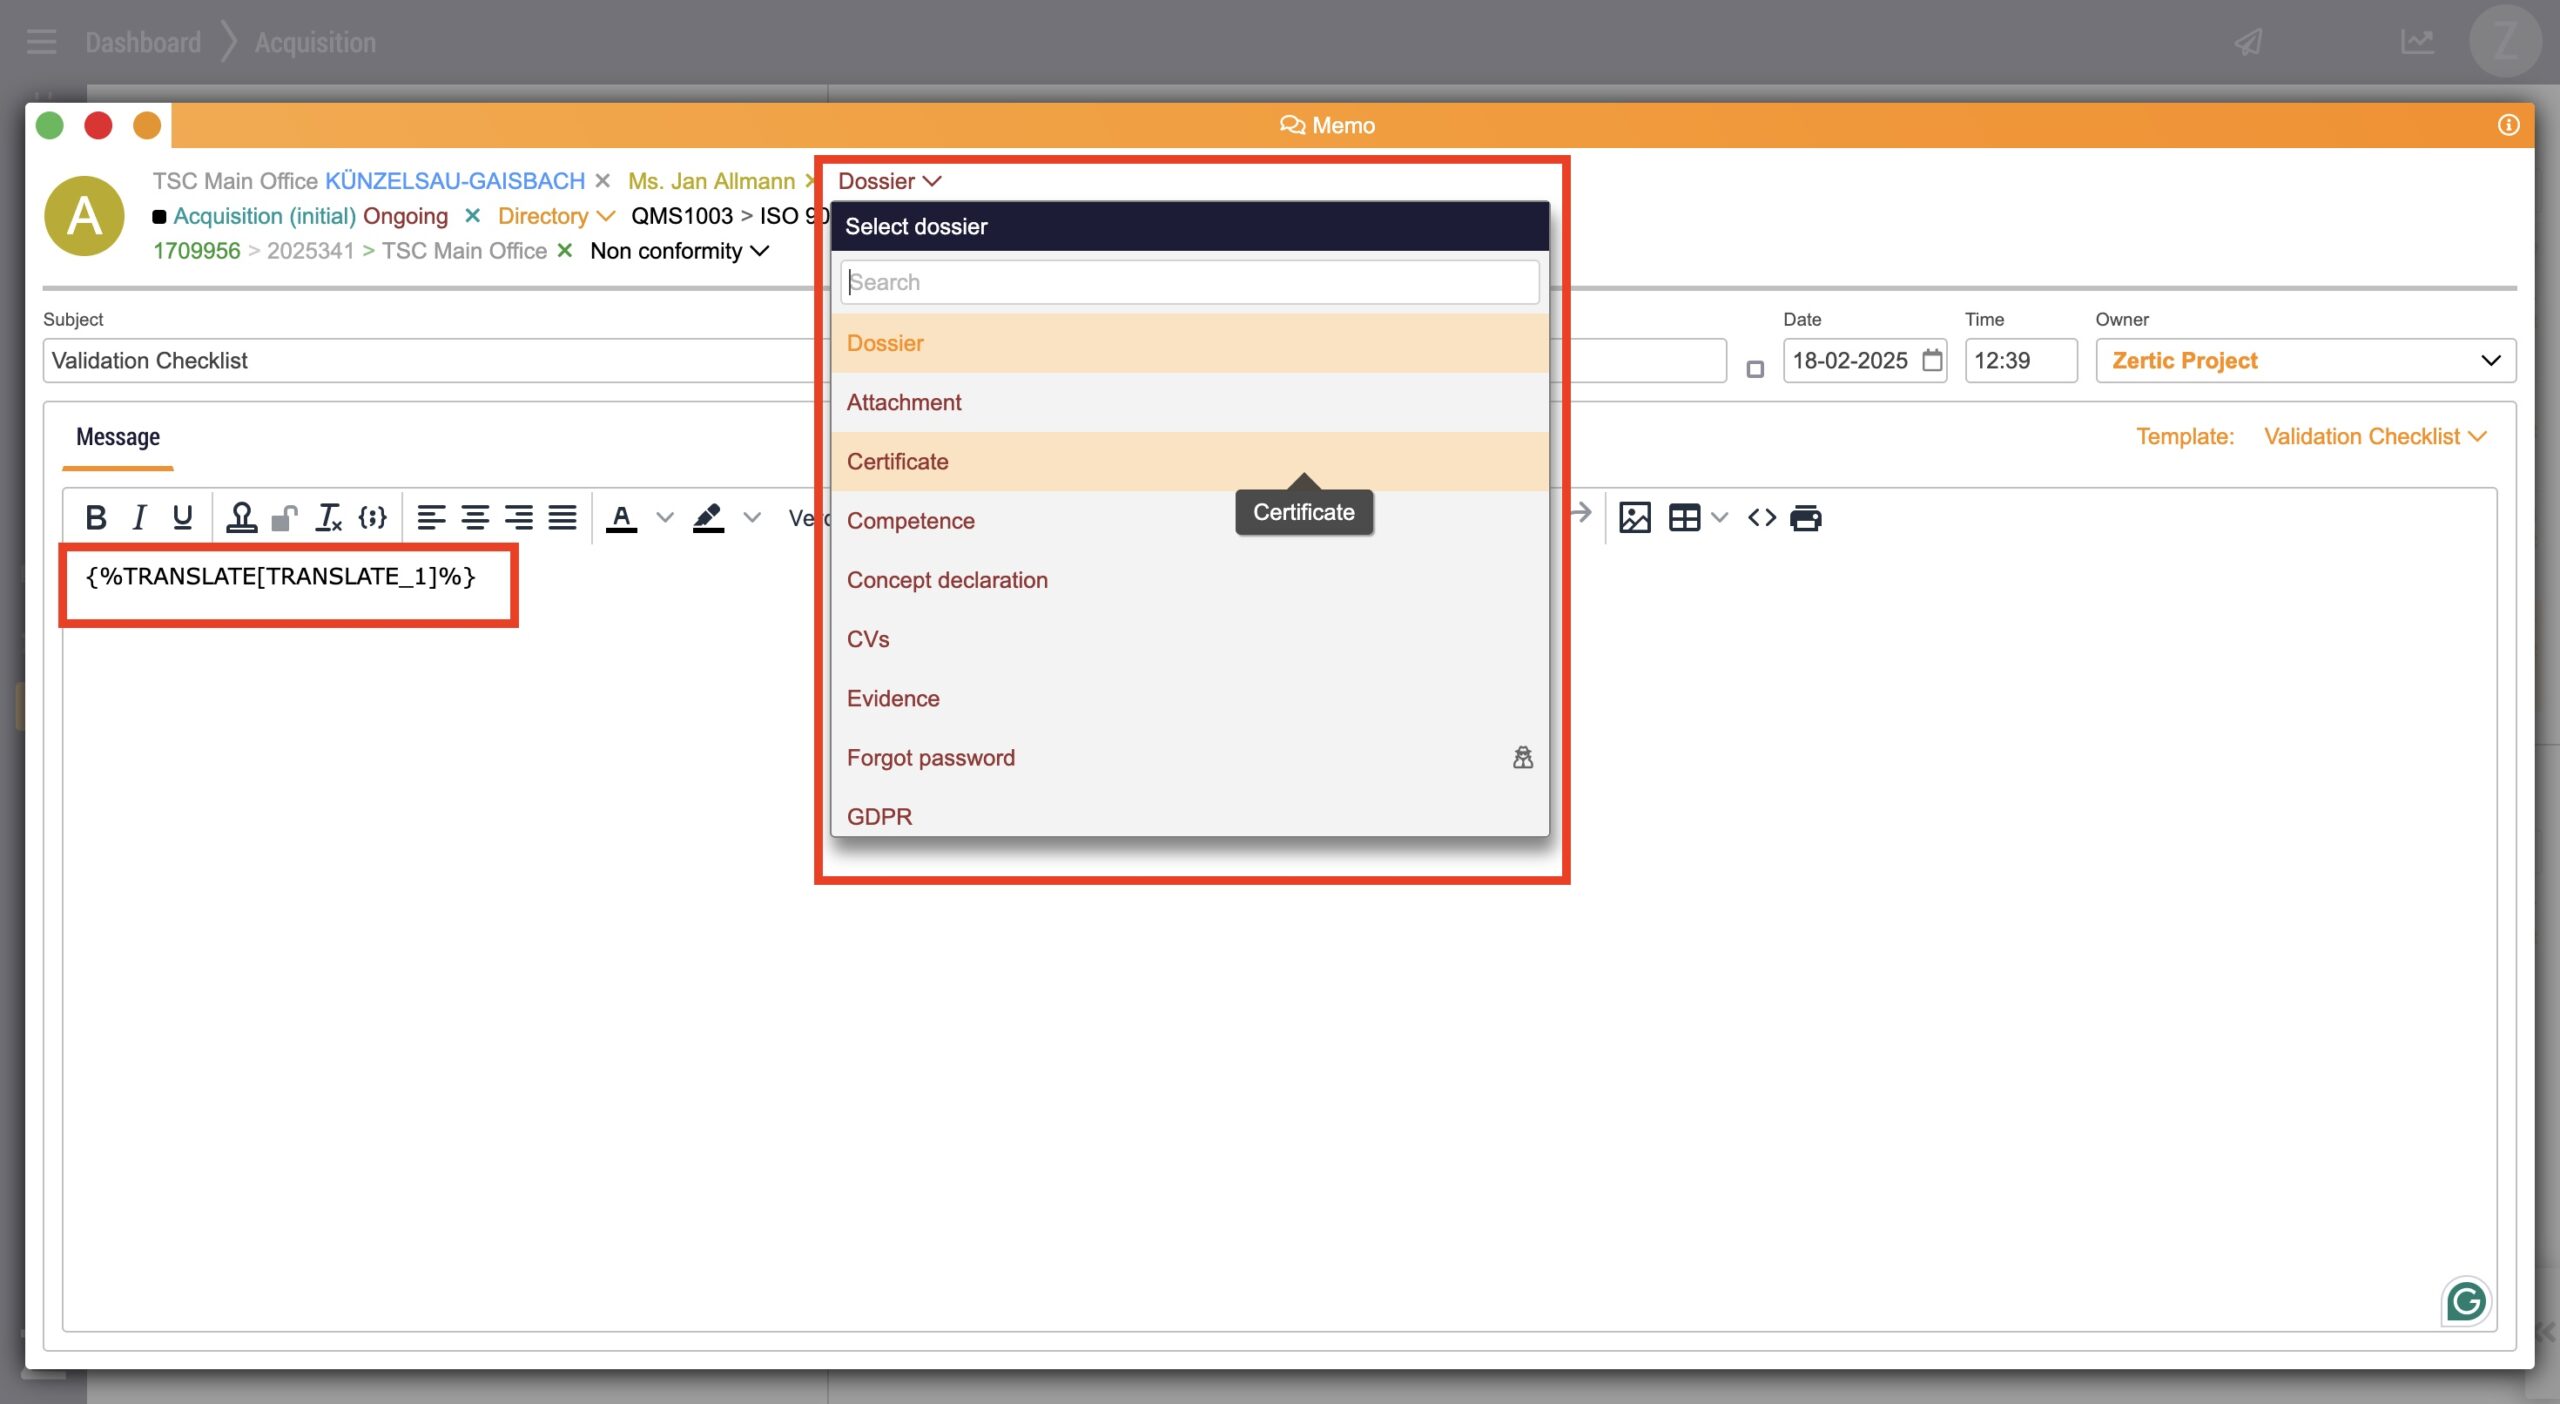
Task: Click the dossier Search input field
Action: [x=1188, y=282]
